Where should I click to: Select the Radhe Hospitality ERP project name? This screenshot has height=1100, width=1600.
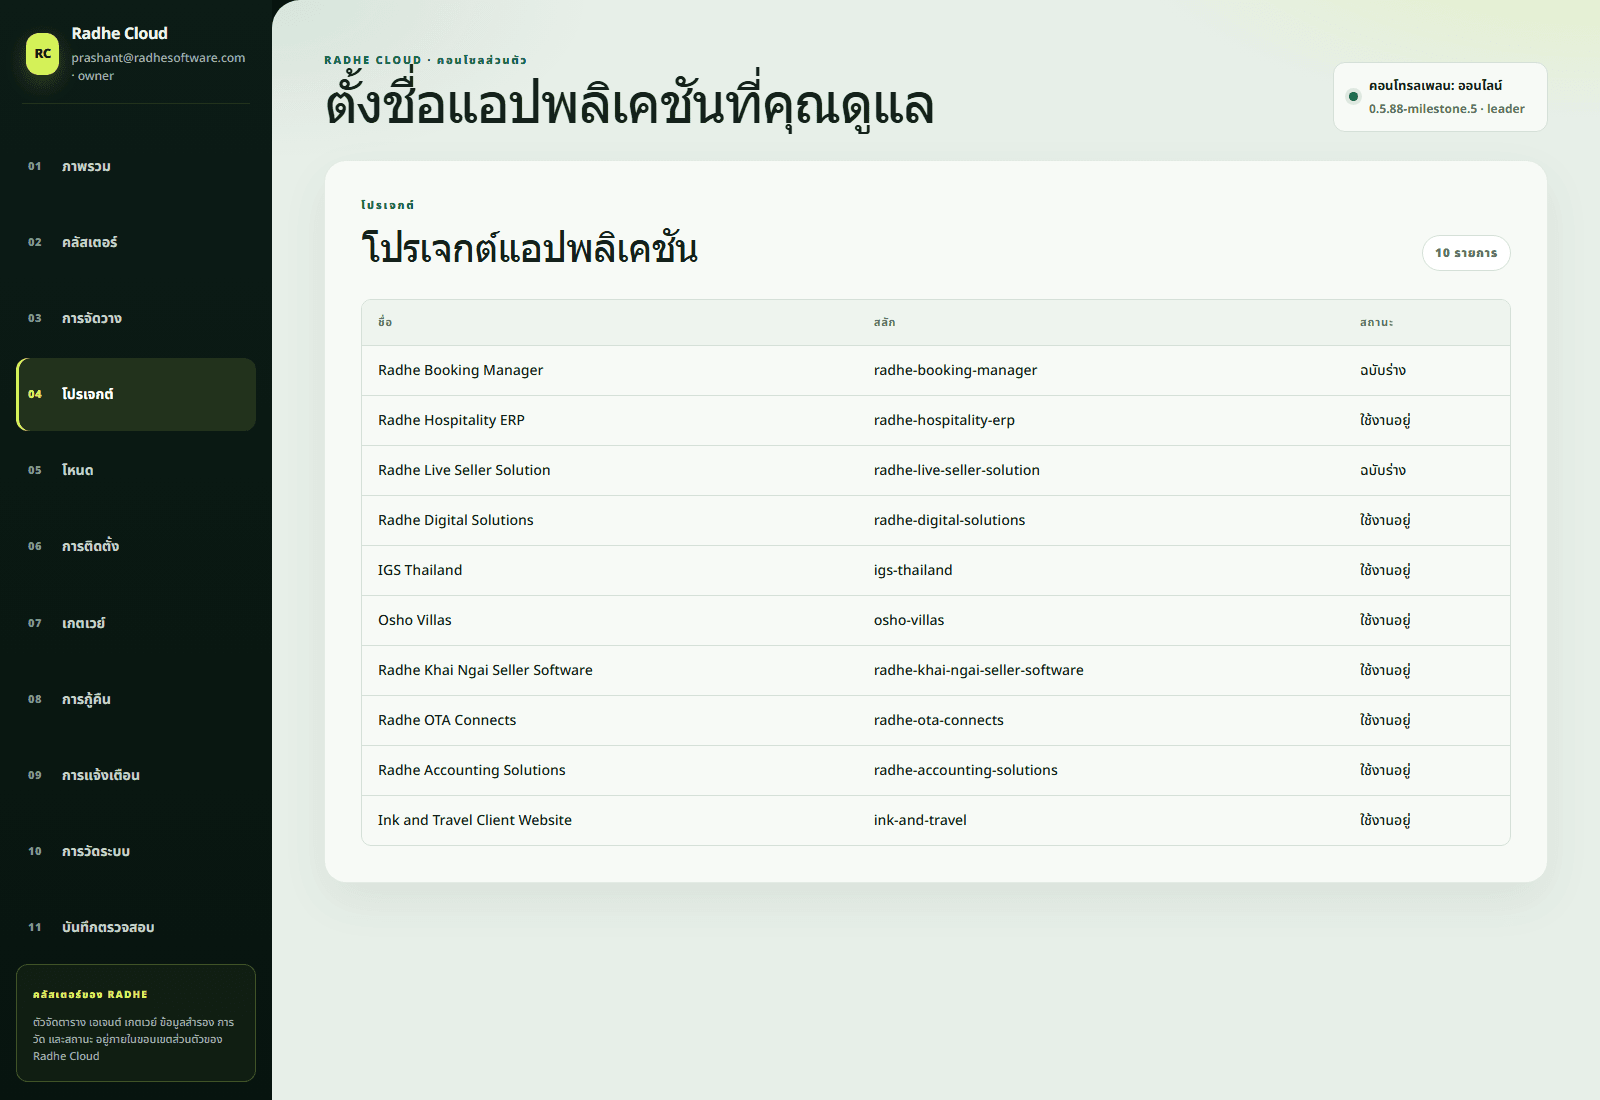click(451, 420)
